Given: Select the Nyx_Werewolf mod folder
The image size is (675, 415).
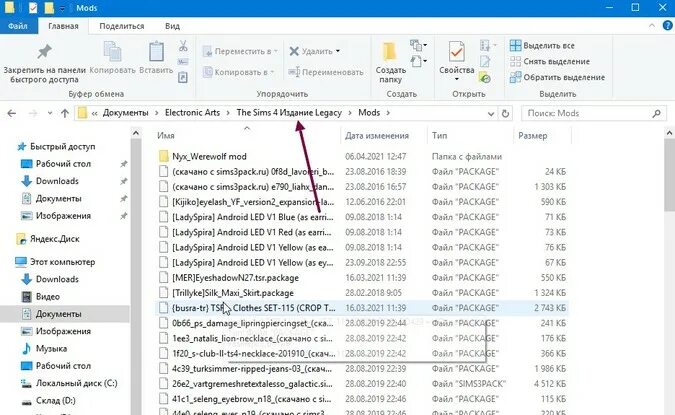Looking at the screenshot, I should click(x=209, y=156).
